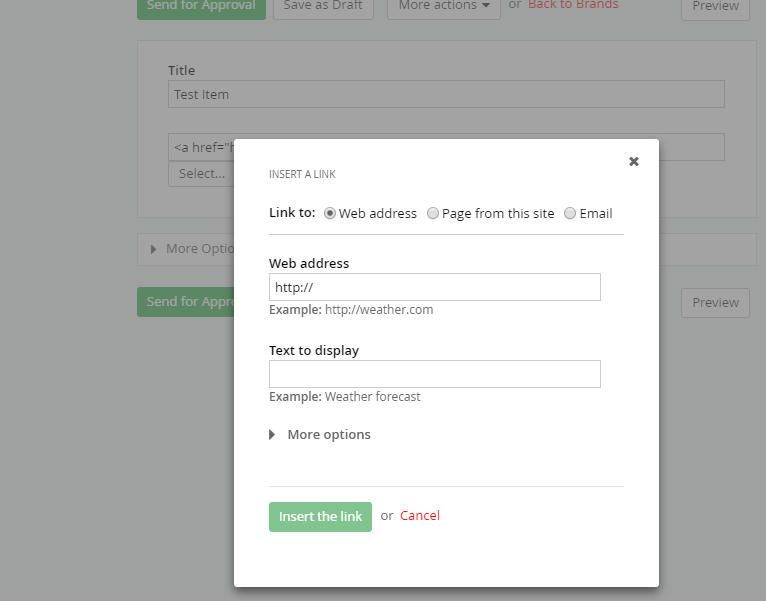Viewport: 766px width, 601px height.
Task: Close the Insert a Link dialog
Action: (634, 161)
